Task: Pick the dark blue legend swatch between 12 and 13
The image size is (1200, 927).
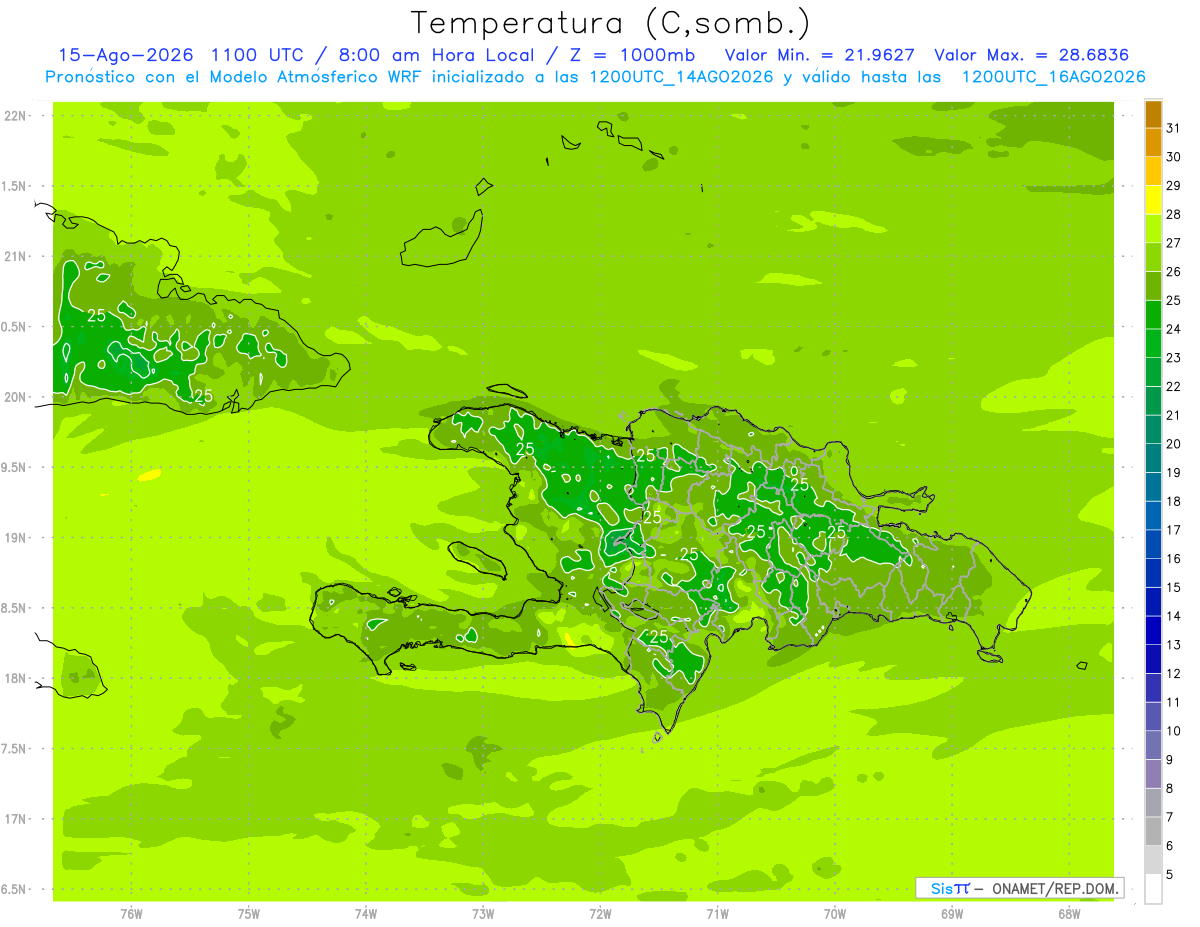Action: [1153, 659]
